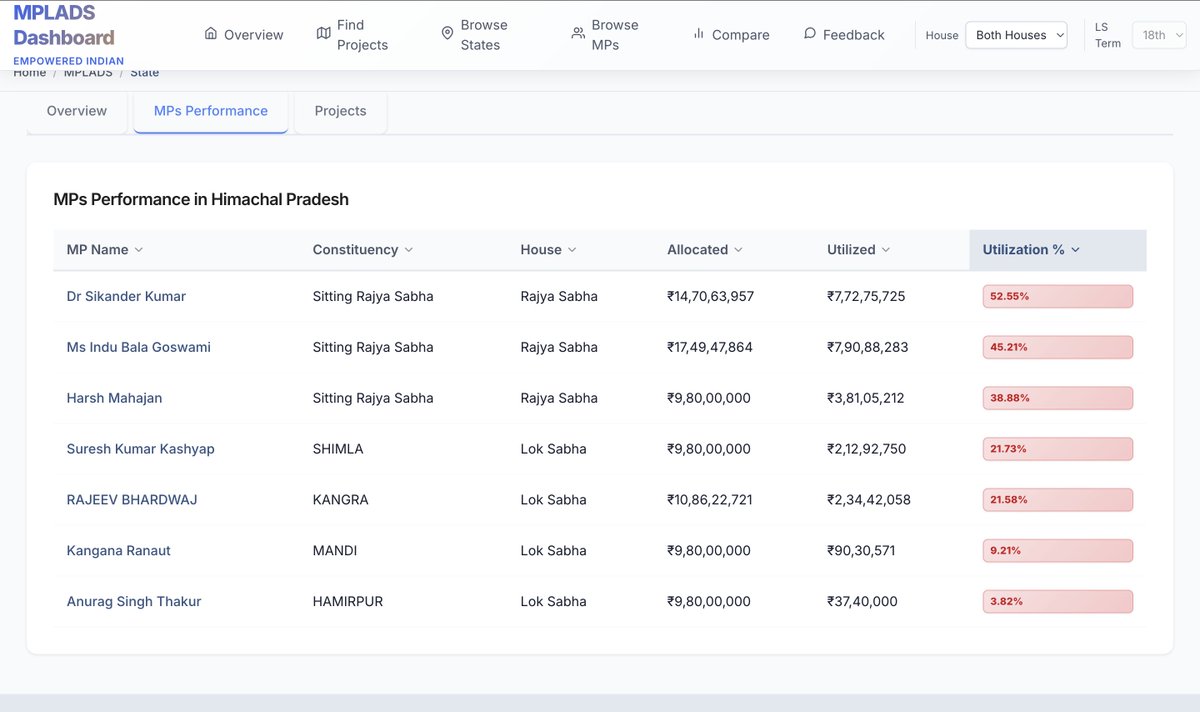Screen dimensions: 1200x712
Task: Select the MPs Performance tab
Action: 211,111
